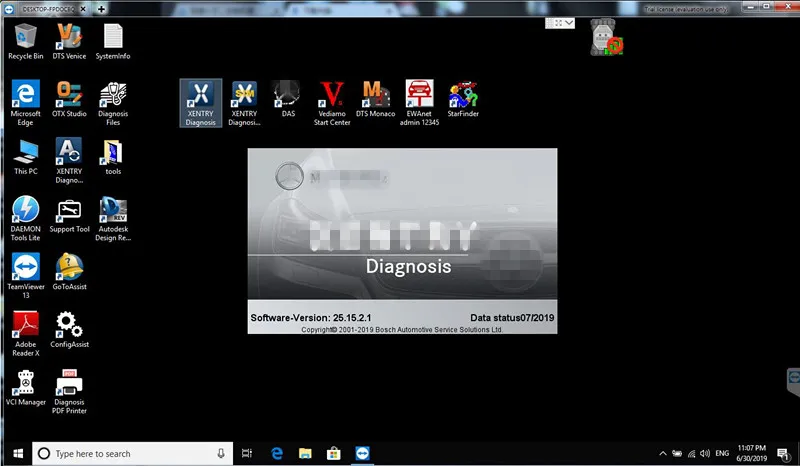Image resolution: width=800 pixels, height=466 pixels.
Task: Click the Type here to search box
Action: [x=133, y=453]
